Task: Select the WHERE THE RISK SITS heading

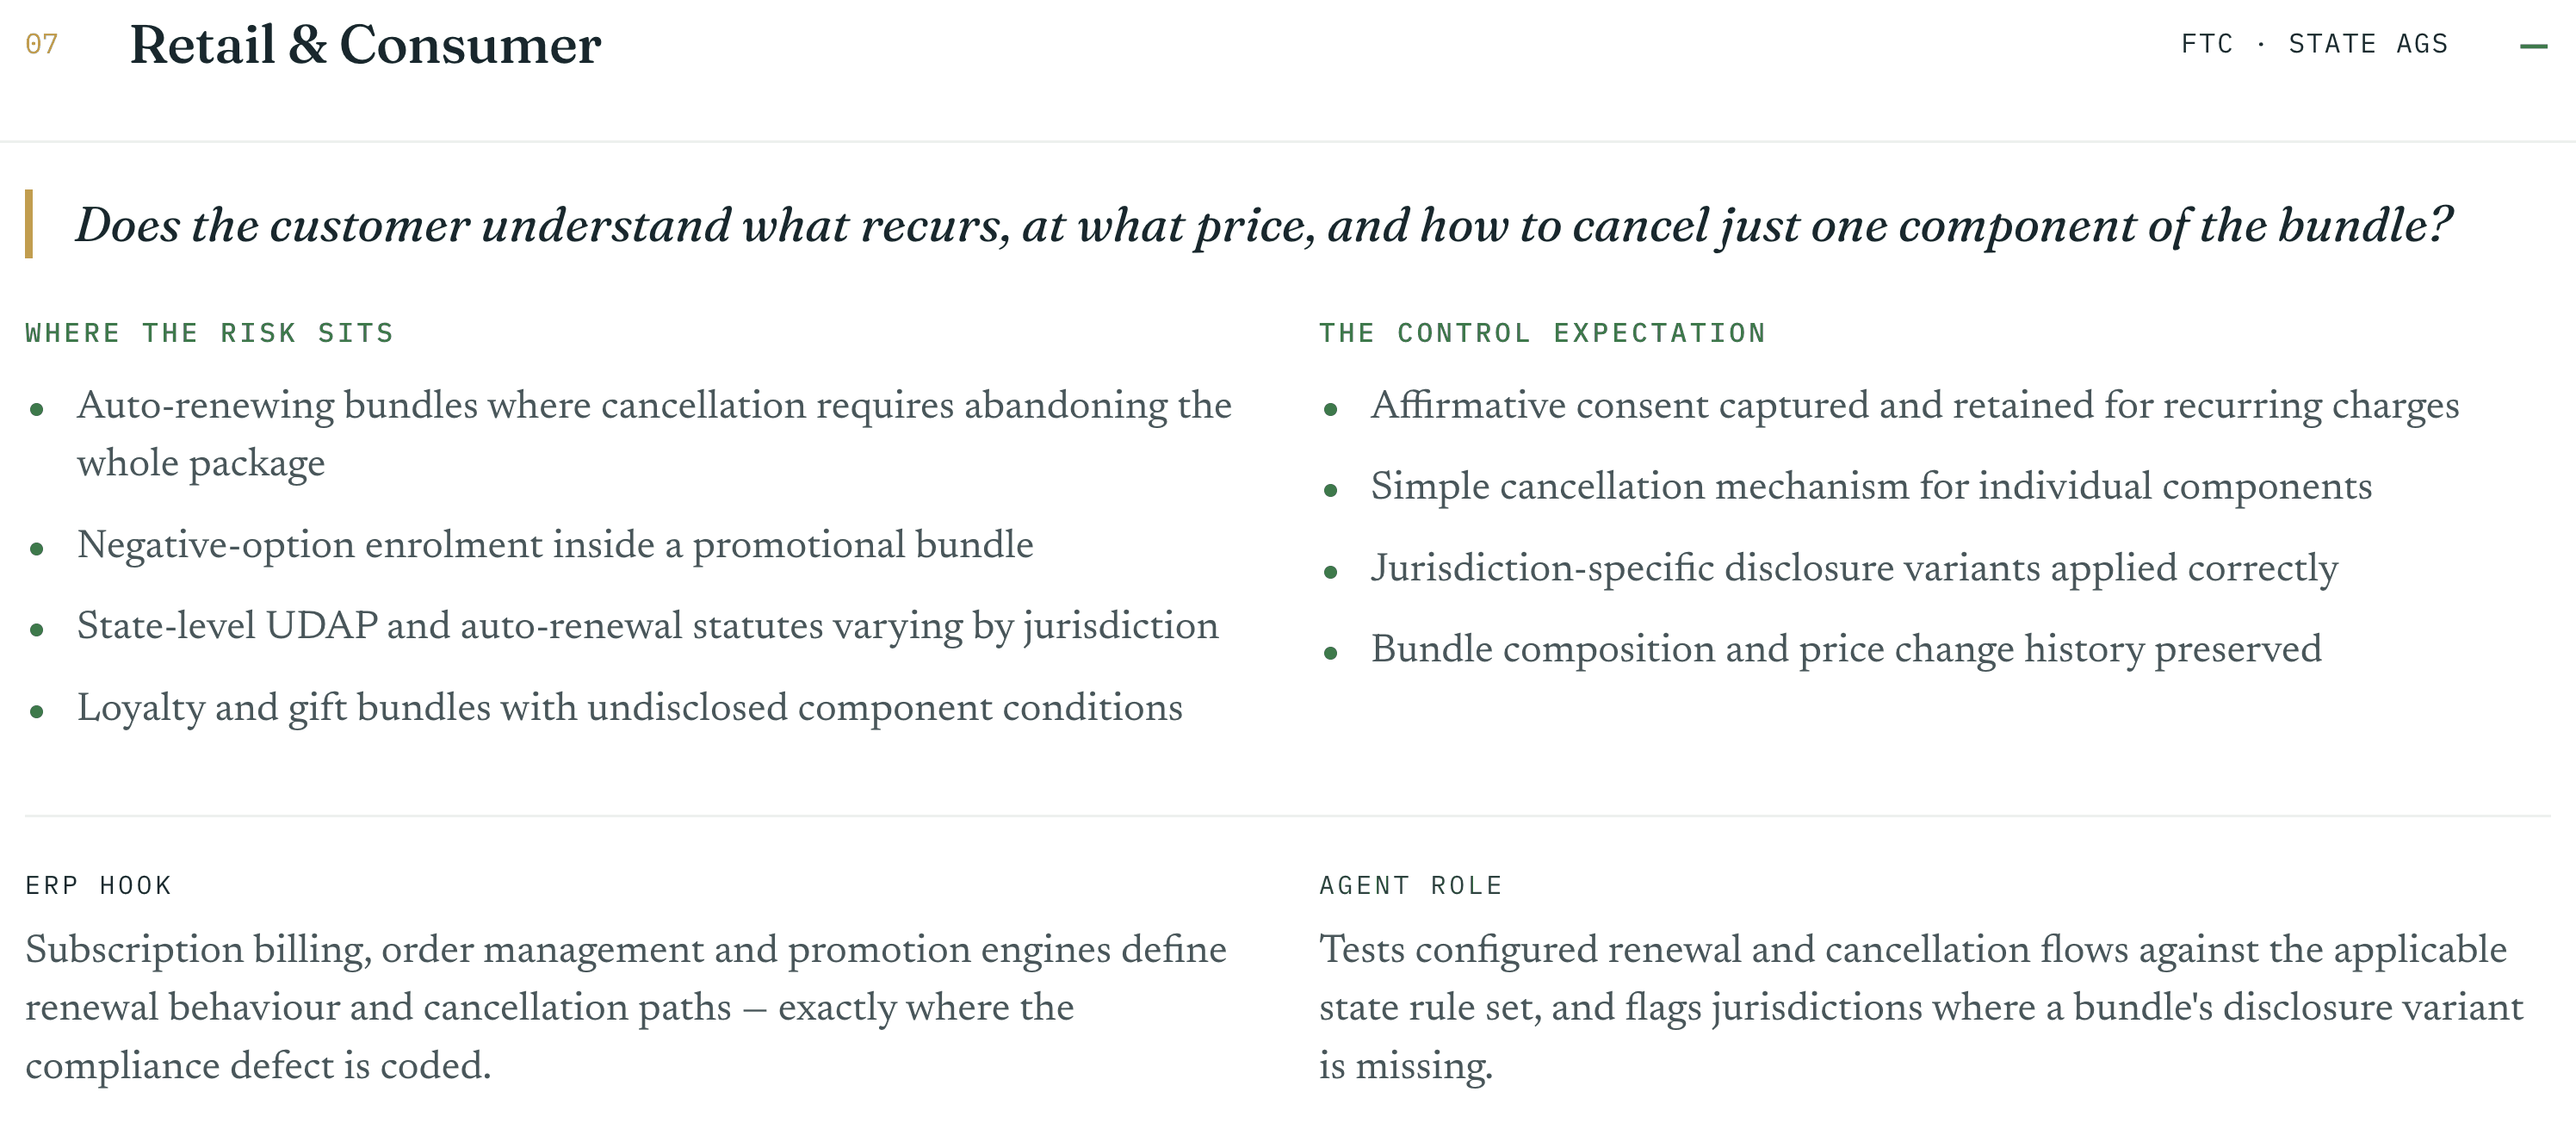Action: [x=210, y=333]
